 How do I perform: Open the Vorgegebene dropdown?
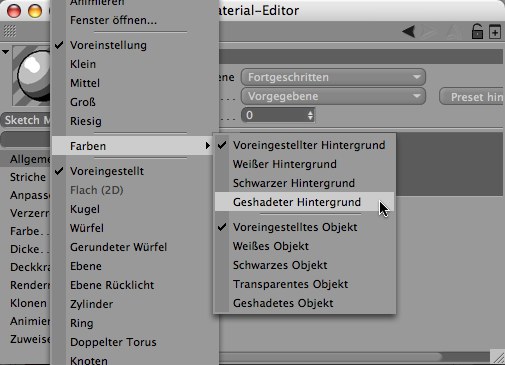333,96
